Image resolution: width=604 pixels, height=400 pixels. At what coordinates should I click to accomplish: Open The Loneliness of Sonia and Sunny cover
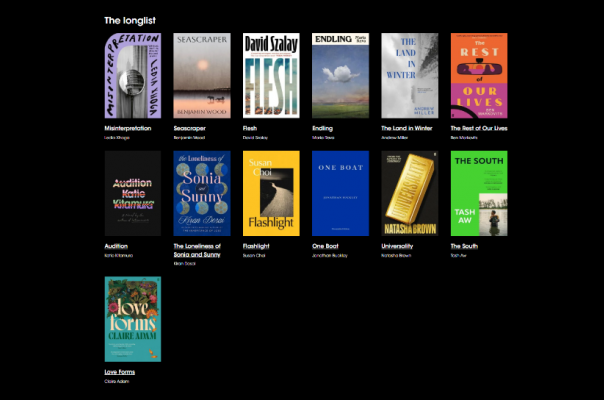click(x=202, y=193)
